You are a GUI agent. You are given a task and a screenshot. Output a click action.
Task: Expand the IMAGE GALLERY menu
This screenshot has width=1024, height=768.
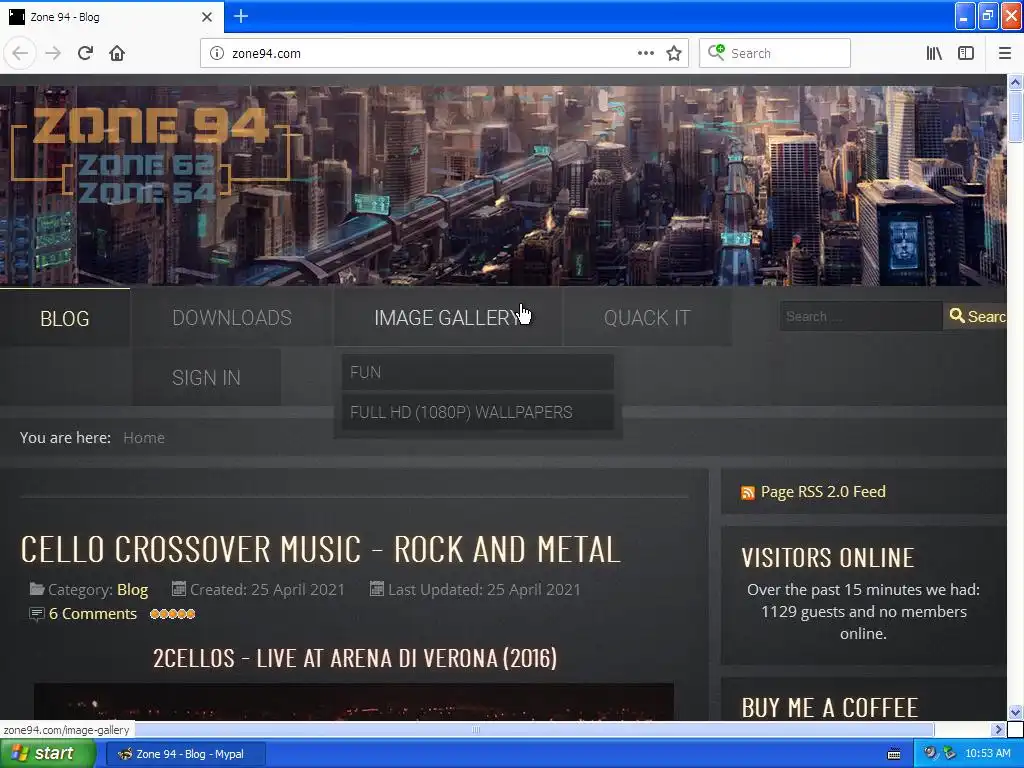(x=448, y=318)
